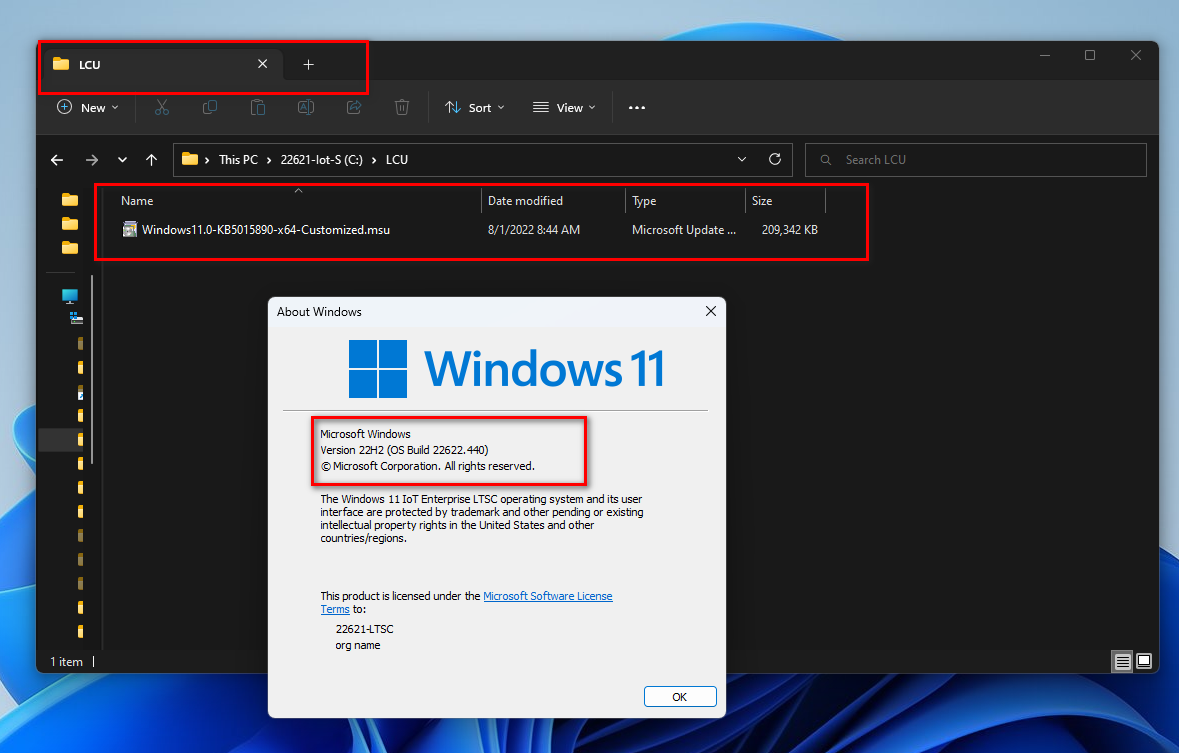Click the Paste clipboard icon
Viewport: 1179px width, 753px height.
point(258,108)
